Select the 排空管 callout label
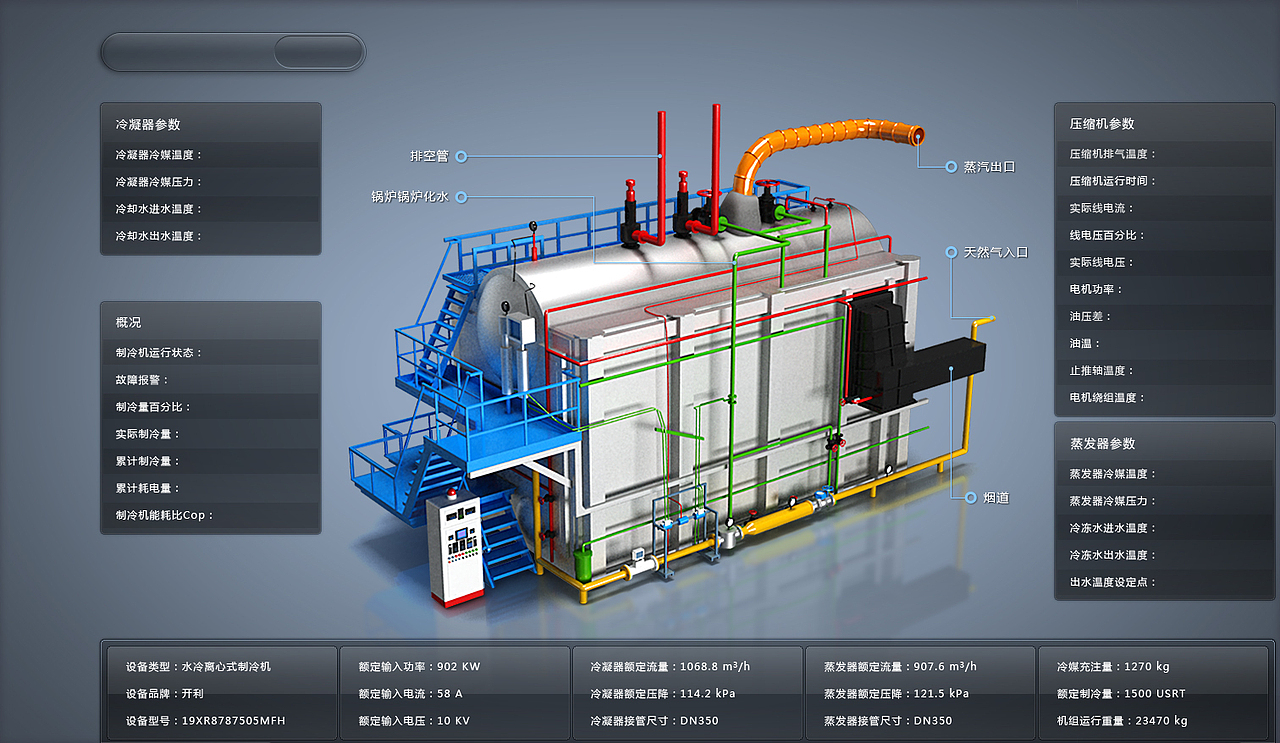Screen dimensions: 1280x743 [x=429, y=157]
